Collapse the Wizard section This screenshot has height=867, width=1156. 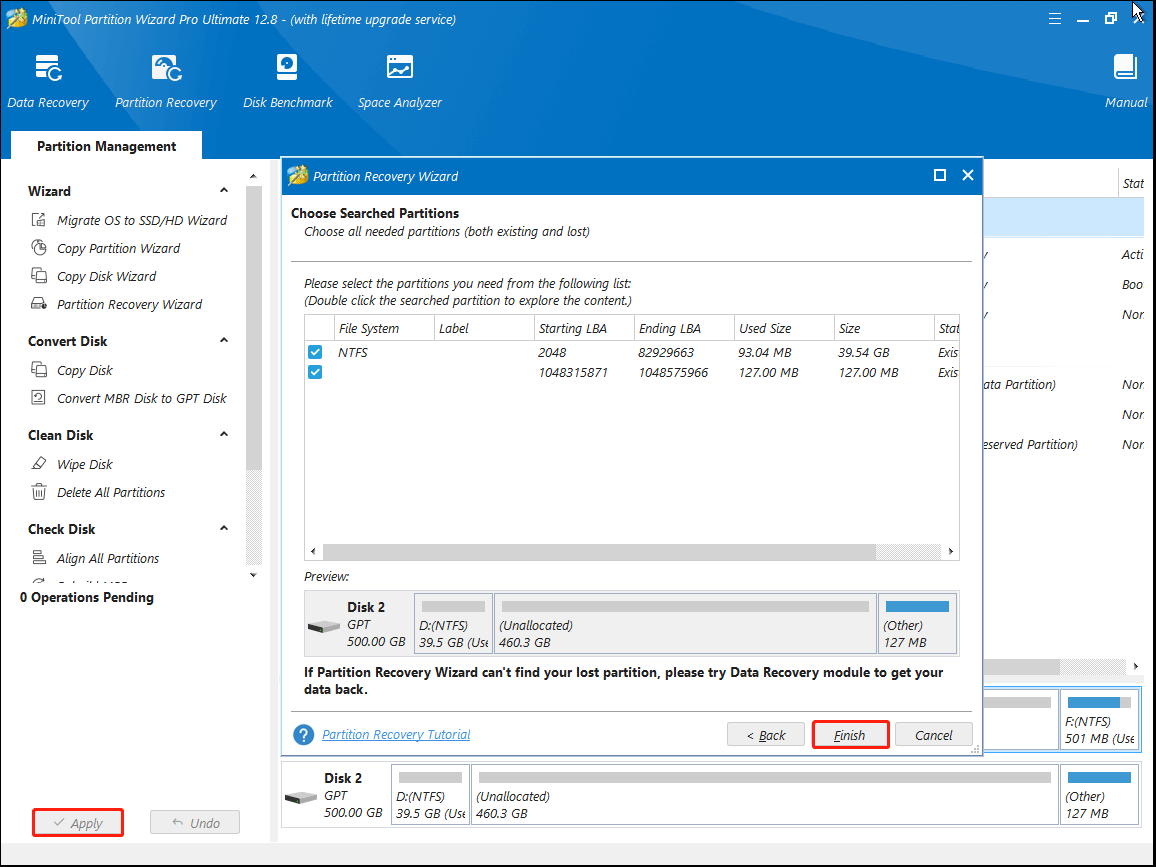(223, 190)
